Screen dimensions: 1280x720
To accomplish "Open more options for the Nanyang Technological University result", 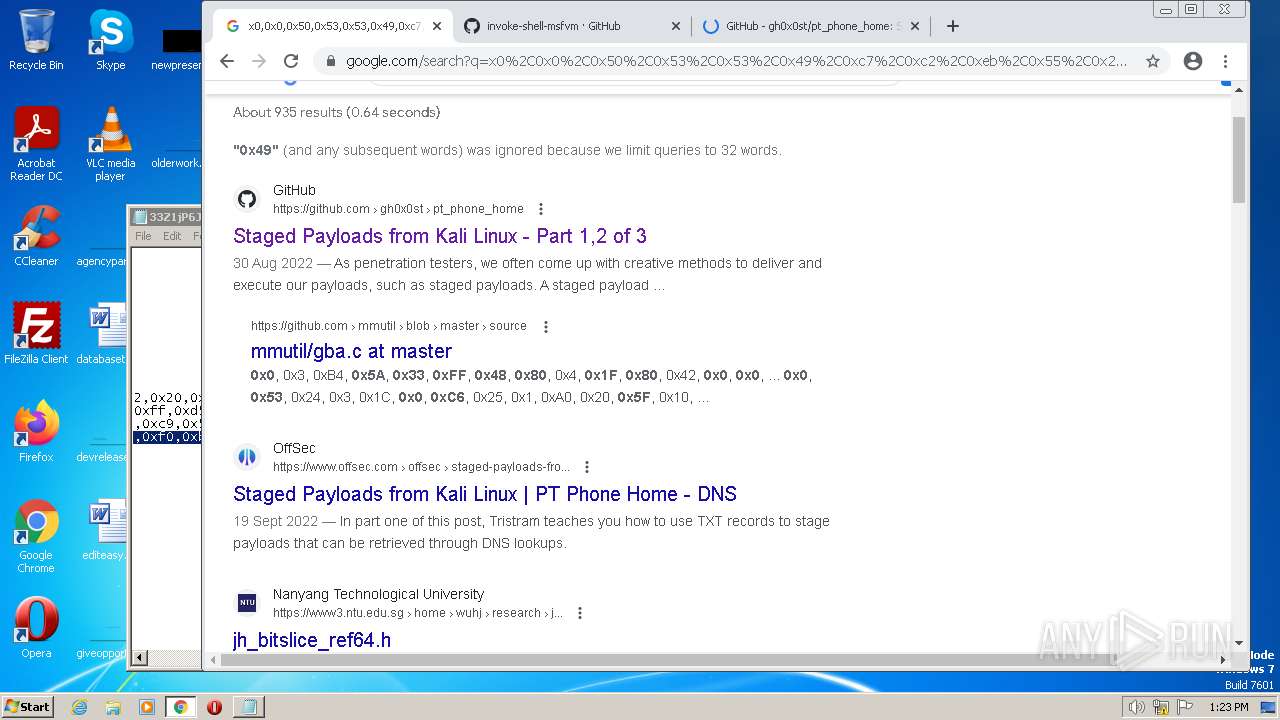I will (580, 613).
